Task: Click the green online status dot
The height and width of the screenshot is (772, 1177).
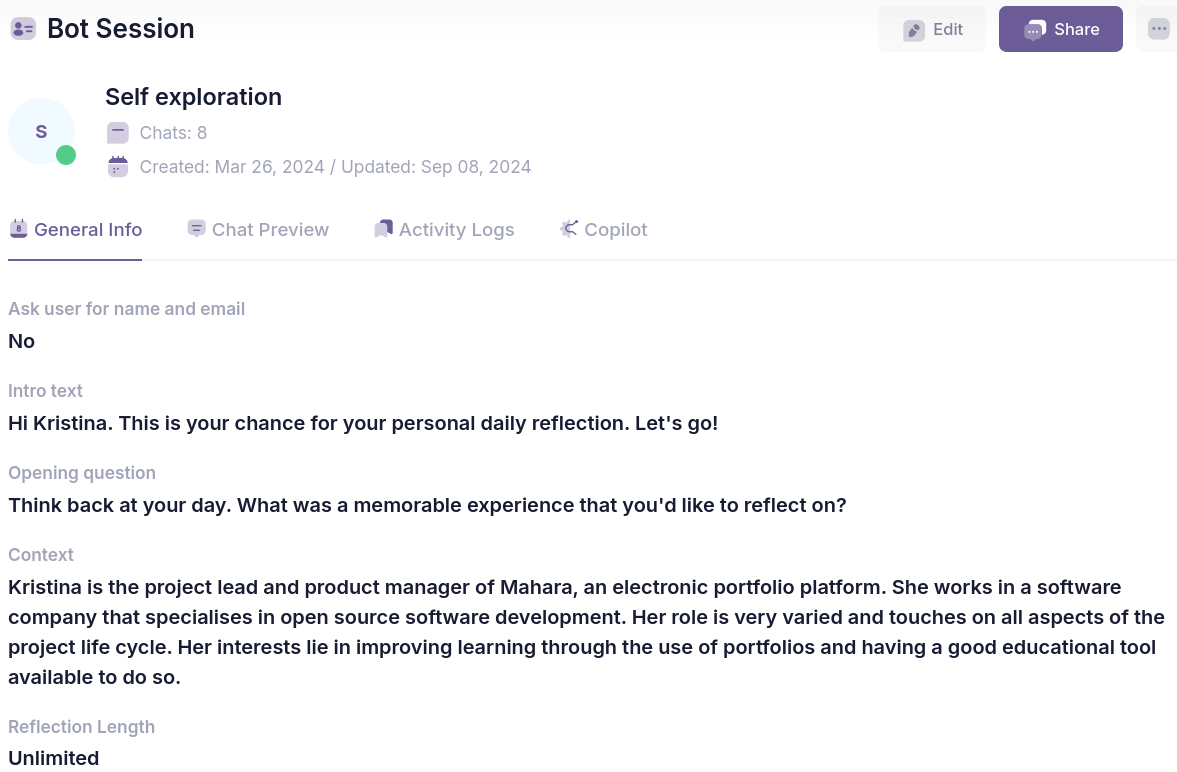Action: (66, 155)
